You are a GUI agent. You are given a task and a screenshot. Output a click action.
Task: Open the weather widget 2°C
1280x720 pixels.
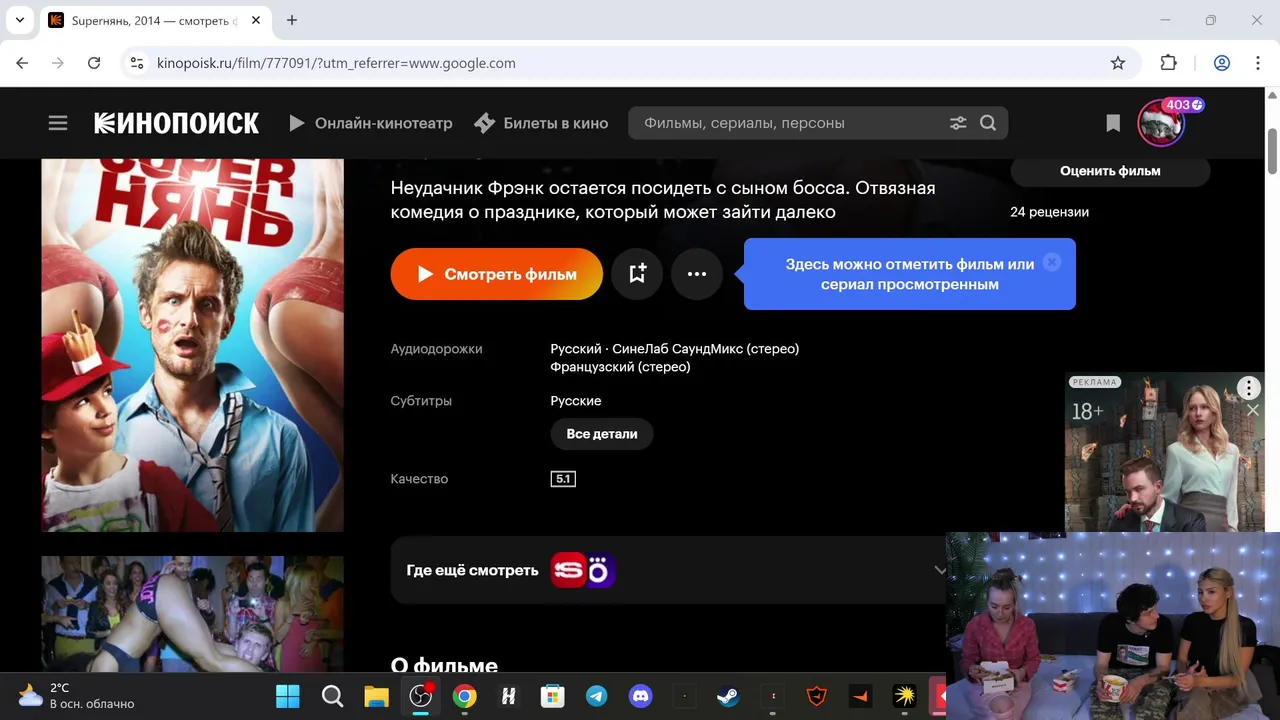[x=76, y=696]
